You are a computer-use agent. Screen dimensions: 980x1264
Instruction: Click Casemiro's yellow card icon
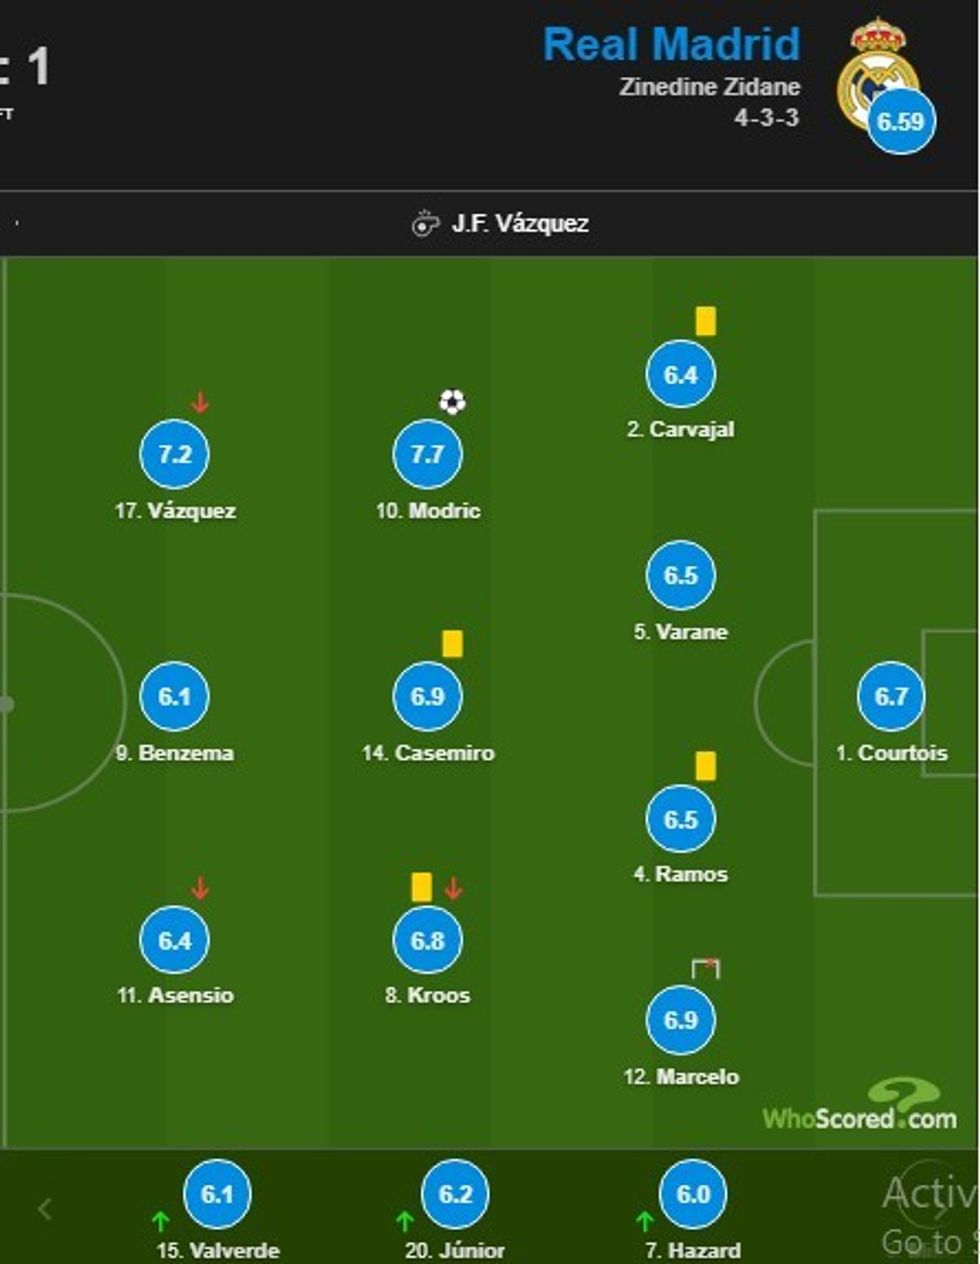452,643
